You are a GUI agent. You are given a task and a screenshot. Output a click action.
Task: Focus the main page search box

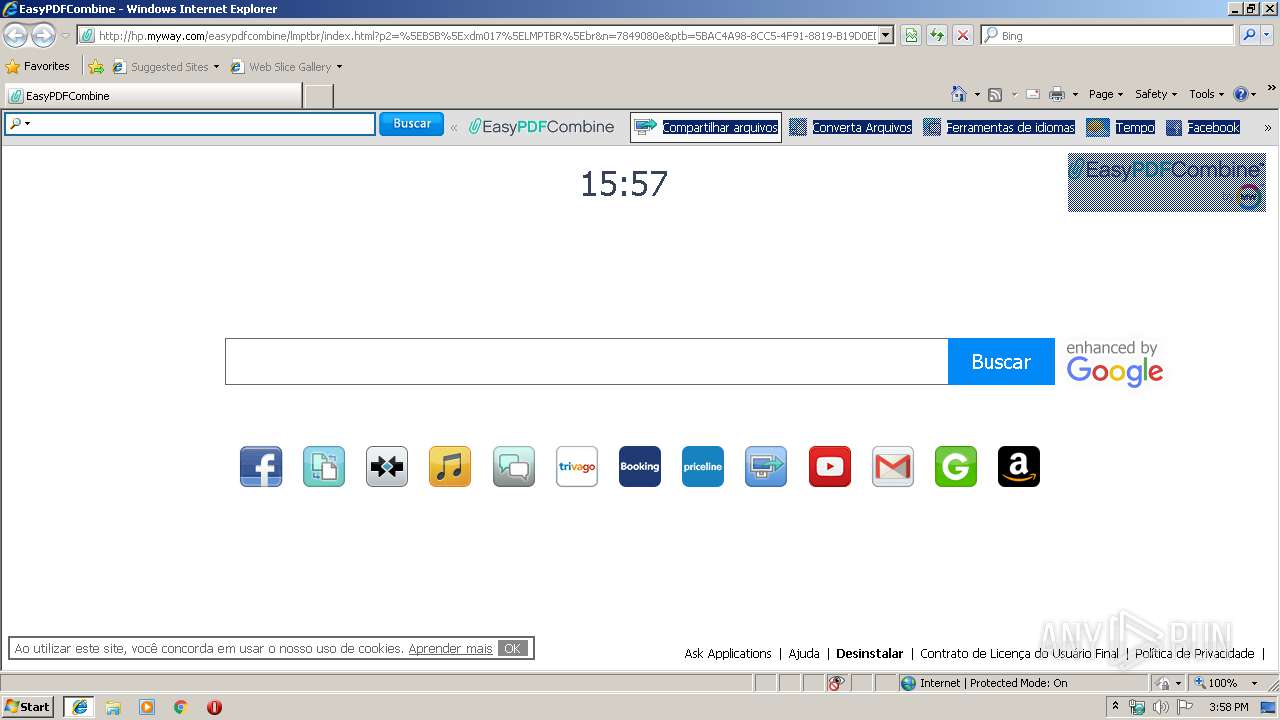pyautogui.click(x=586, y=362)
